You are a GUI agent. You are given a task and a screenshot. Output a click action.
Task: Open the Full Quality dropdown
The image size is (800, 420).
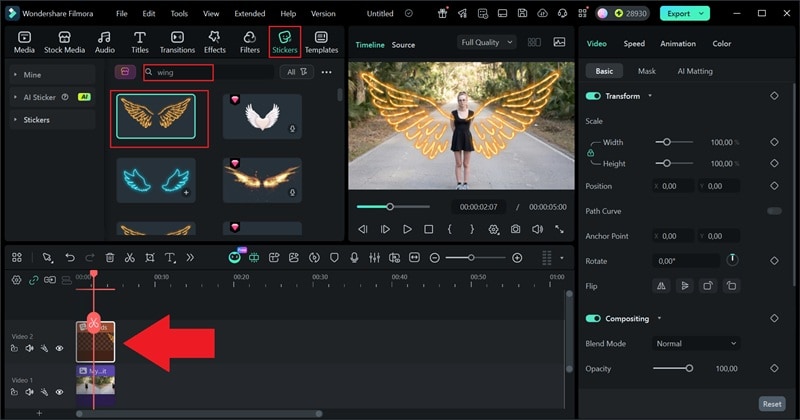tap(487, 42)
